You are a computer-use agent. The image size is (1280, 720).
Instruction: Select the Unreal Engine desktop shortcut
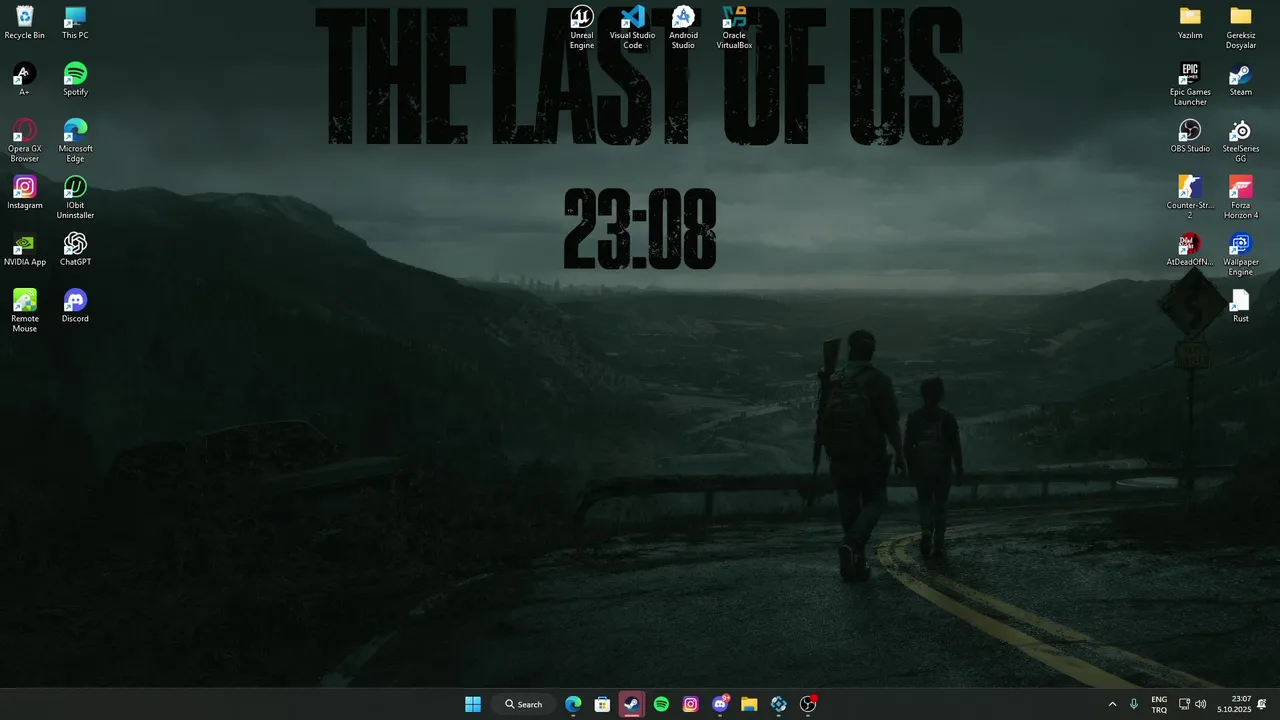click(x=582, y=27)
